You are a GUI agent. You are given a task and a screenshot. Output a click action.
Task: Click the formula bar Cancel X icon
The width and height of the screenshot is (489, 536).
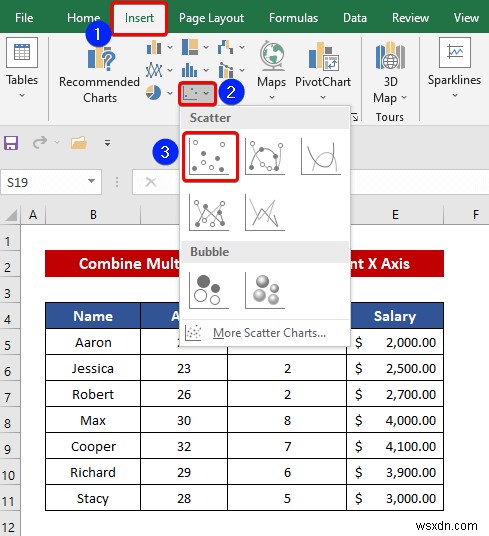point(151,182)
